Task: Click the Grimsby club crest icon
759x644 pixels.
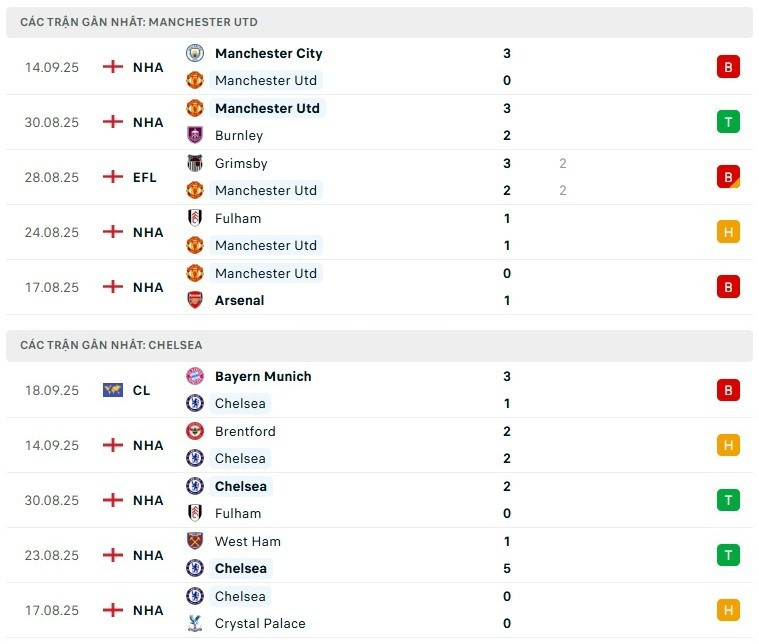Action: click(x=195, y=163)
